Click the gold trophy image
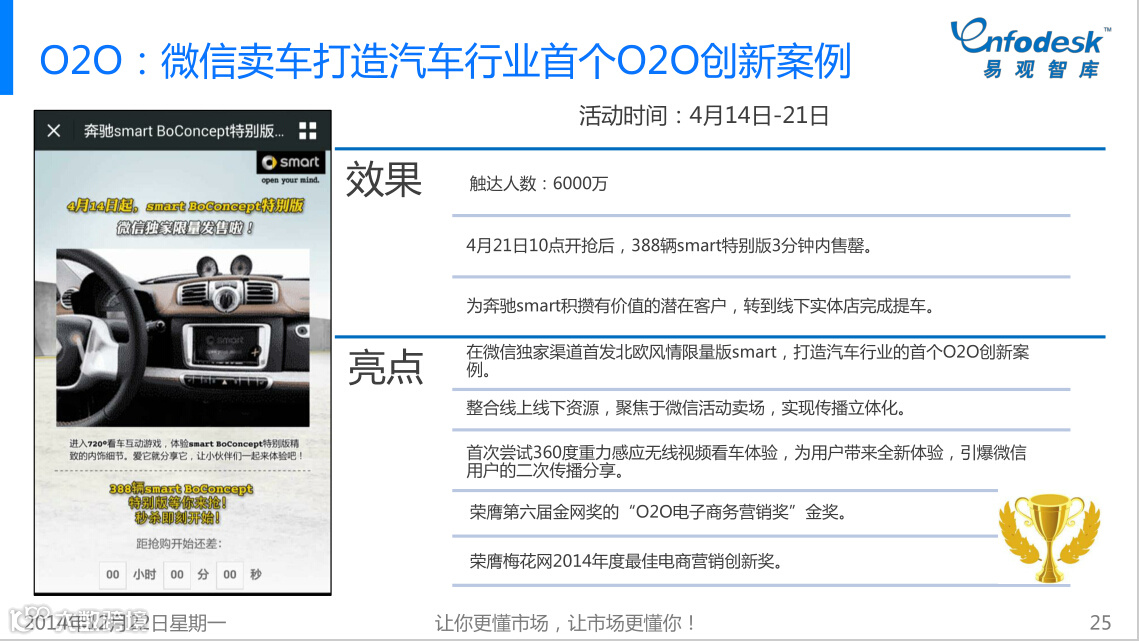 coord(1050,538)
